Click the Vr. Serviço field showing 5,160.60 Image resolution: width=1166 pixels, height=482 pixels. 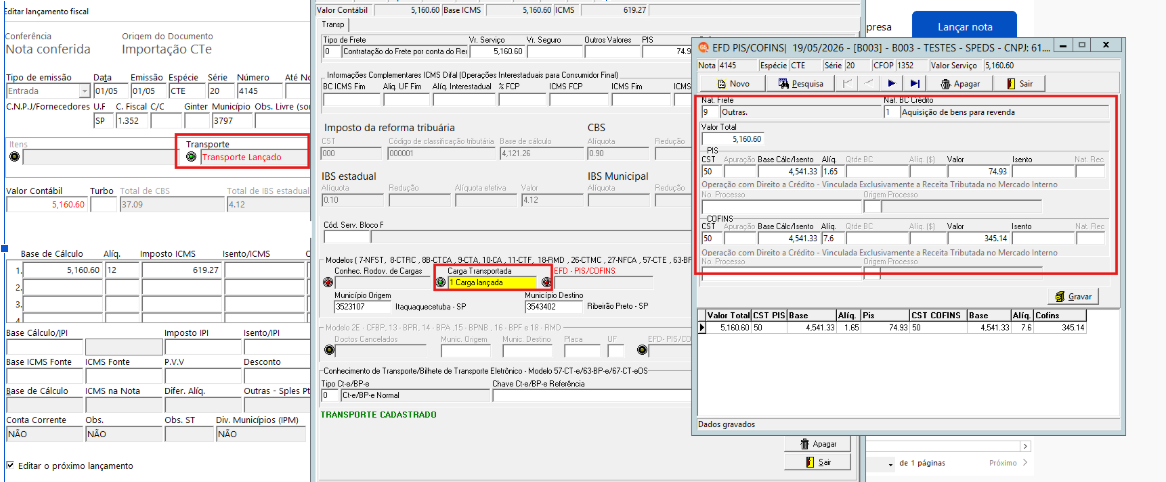497,52
